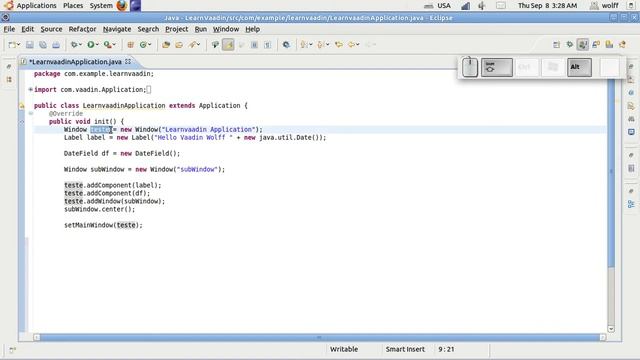Launch Debug with the bug icon

(x=74, y=45)
